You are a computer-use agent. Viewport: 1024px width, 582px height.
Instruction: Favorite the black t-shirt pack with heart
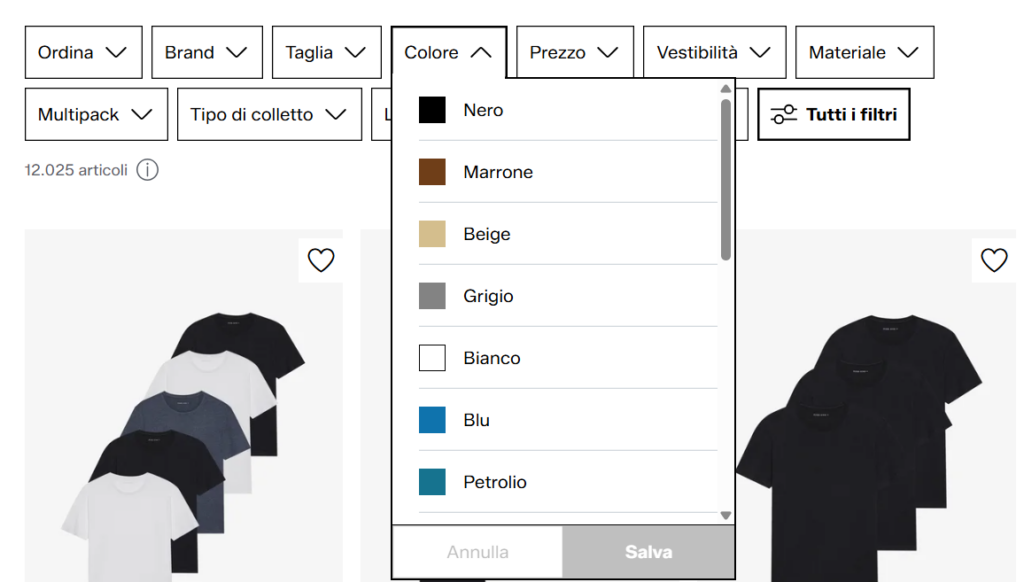(x=994, y=260)
